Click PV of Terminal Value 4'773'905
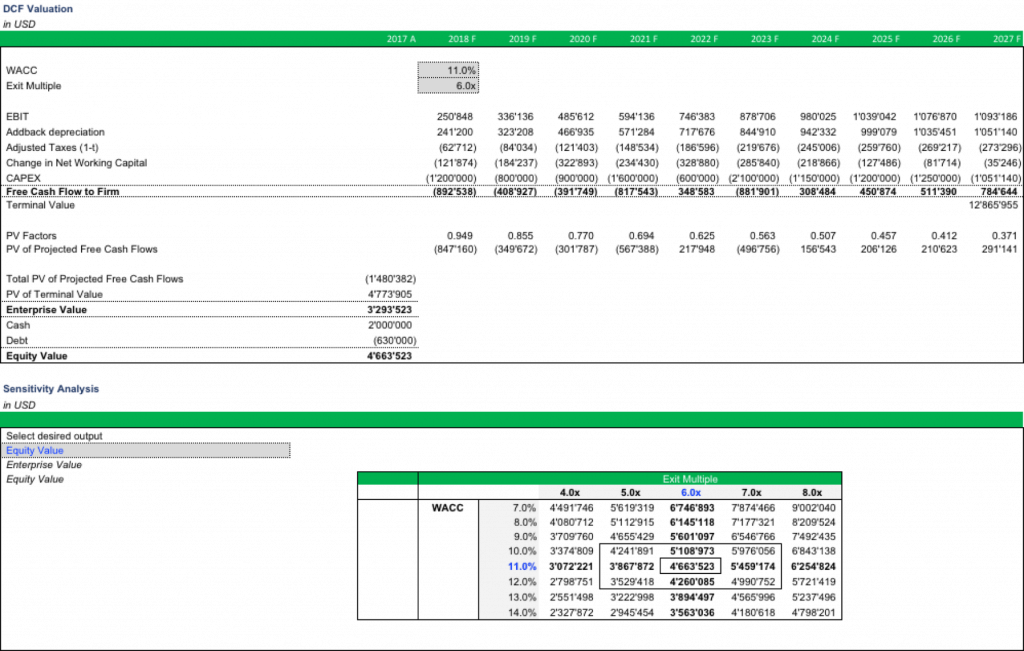Screen dimensions: 1024x651 pos(390,294)
